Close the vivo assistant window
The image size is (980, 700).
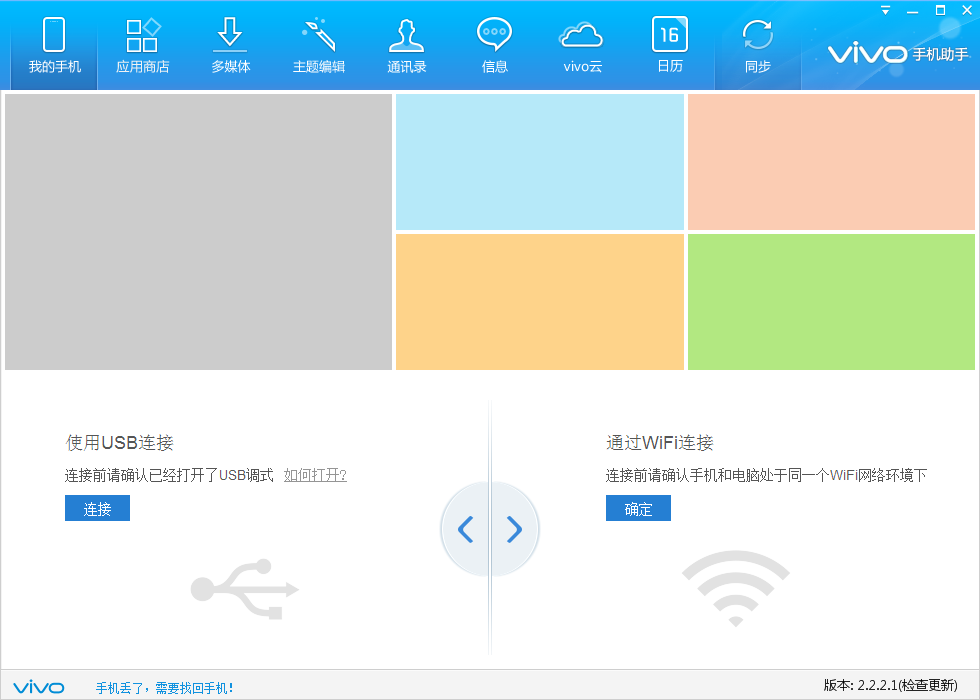(966, 11)
